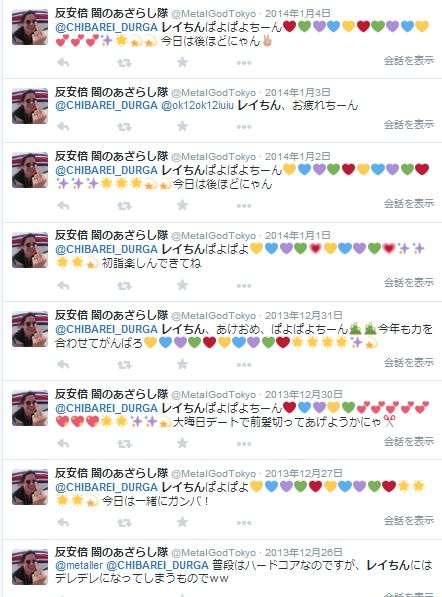
Task: Open more options on December 30 tweet
Action: pyautogui.click(x=244, y=444)
